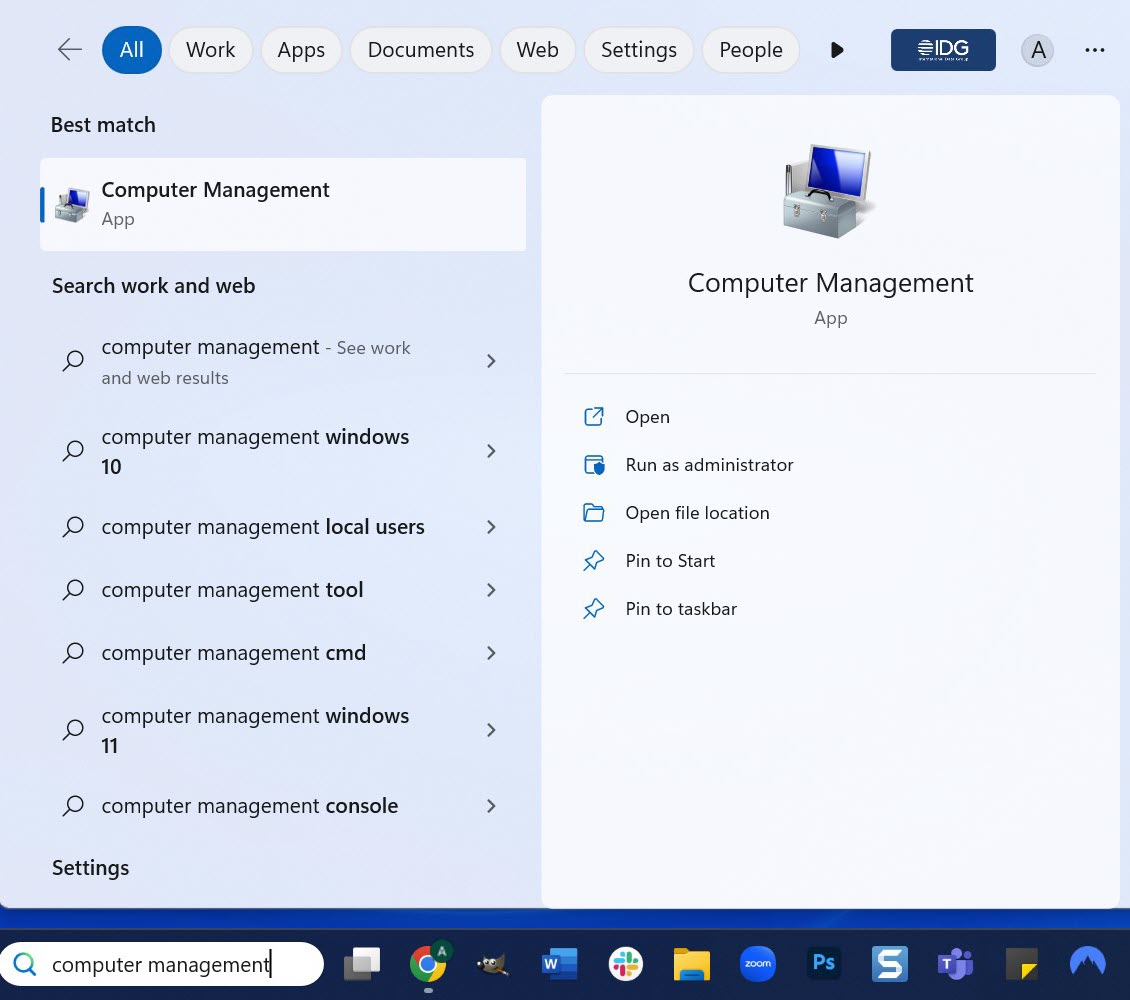Open Photoshop from the taskbar
Viewport: 1130px width, 1000px height.
coord(824,963)
